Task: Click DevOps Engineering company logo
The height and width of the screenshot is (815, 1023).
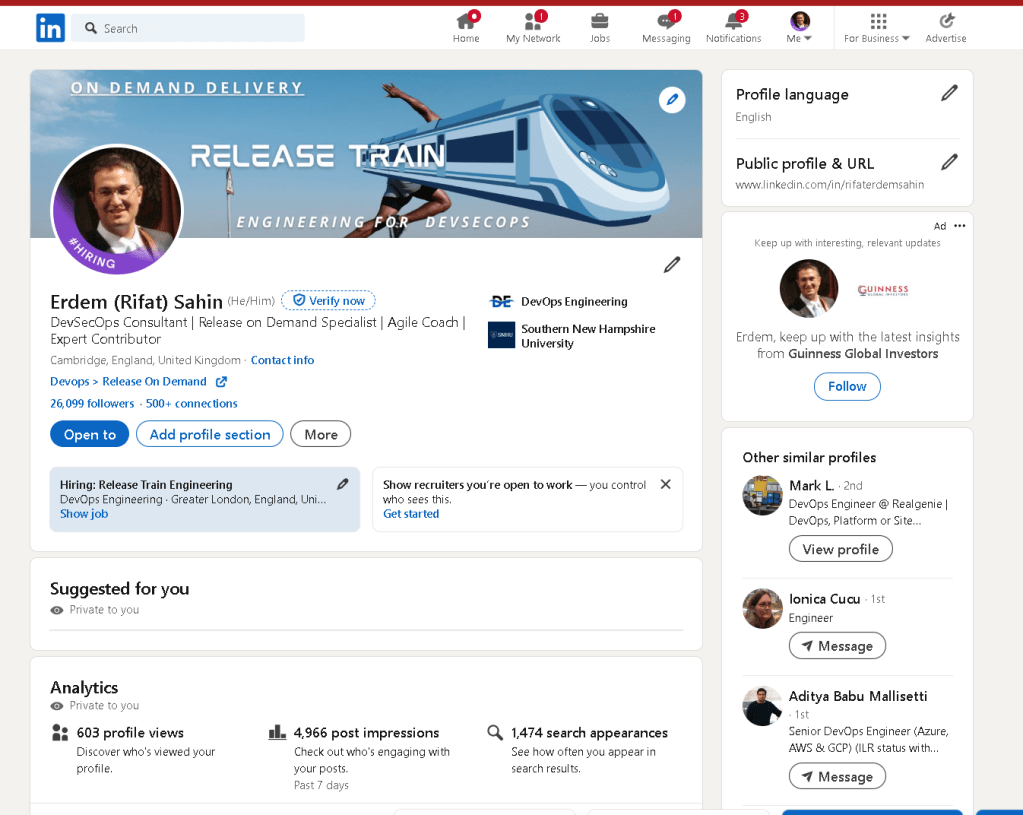Action: coord(501,301)
